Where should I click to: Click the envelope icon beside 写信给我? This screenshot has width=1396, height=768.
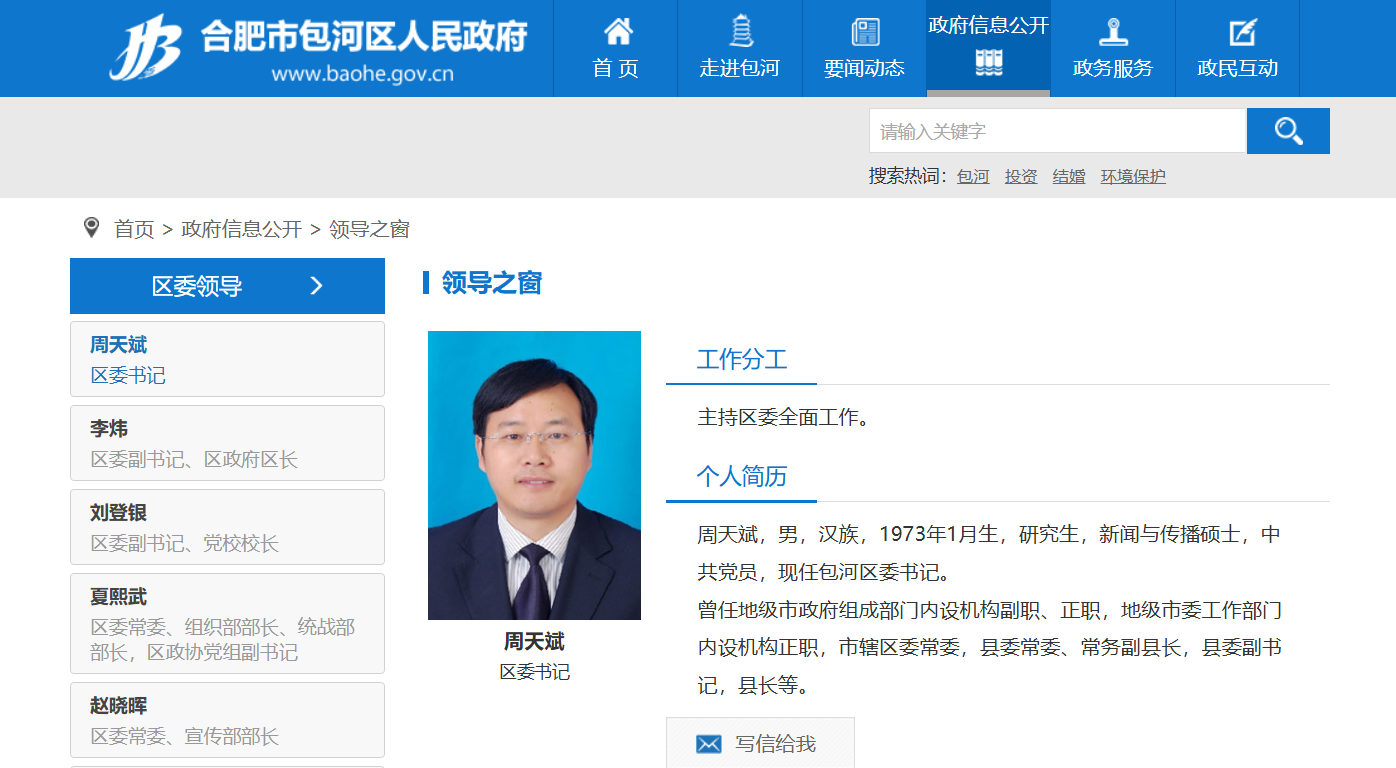[709, 744]
